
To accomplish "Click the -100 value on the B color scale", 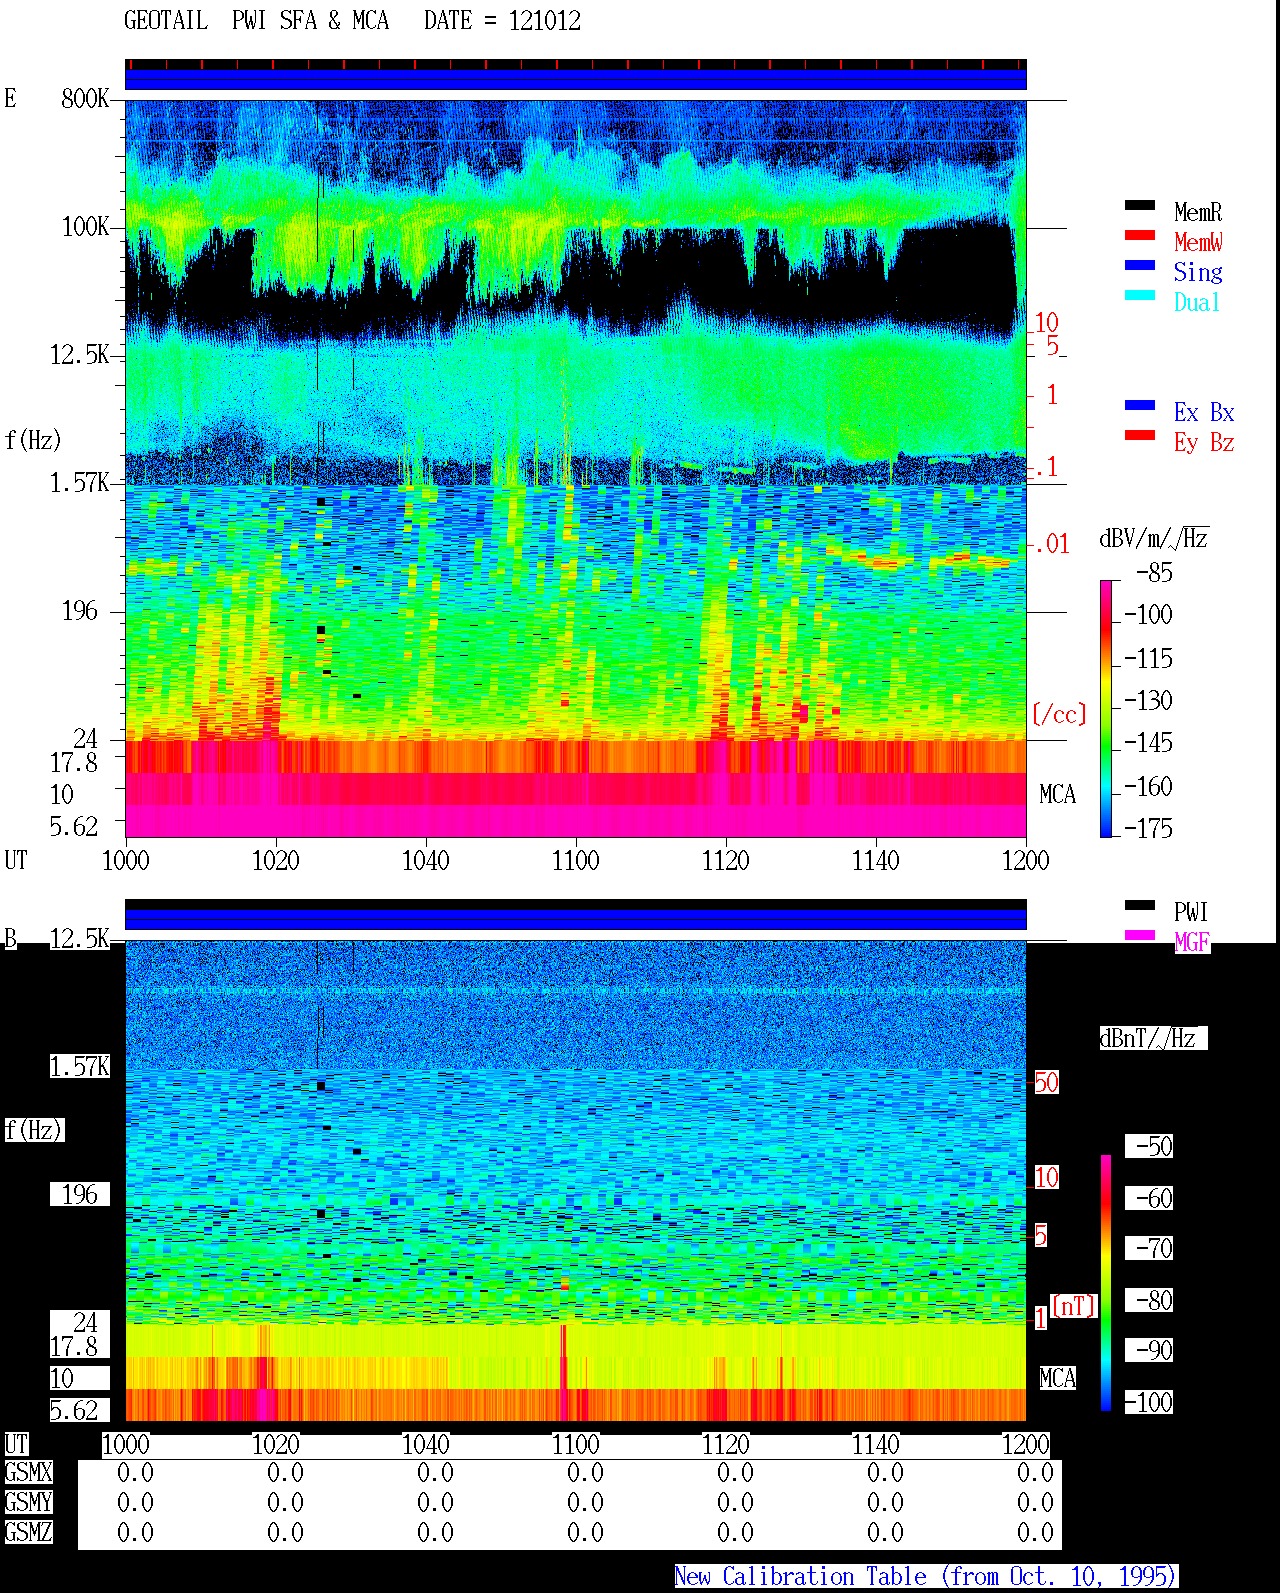I will pyautogui.click(x=1148, y=1403).
